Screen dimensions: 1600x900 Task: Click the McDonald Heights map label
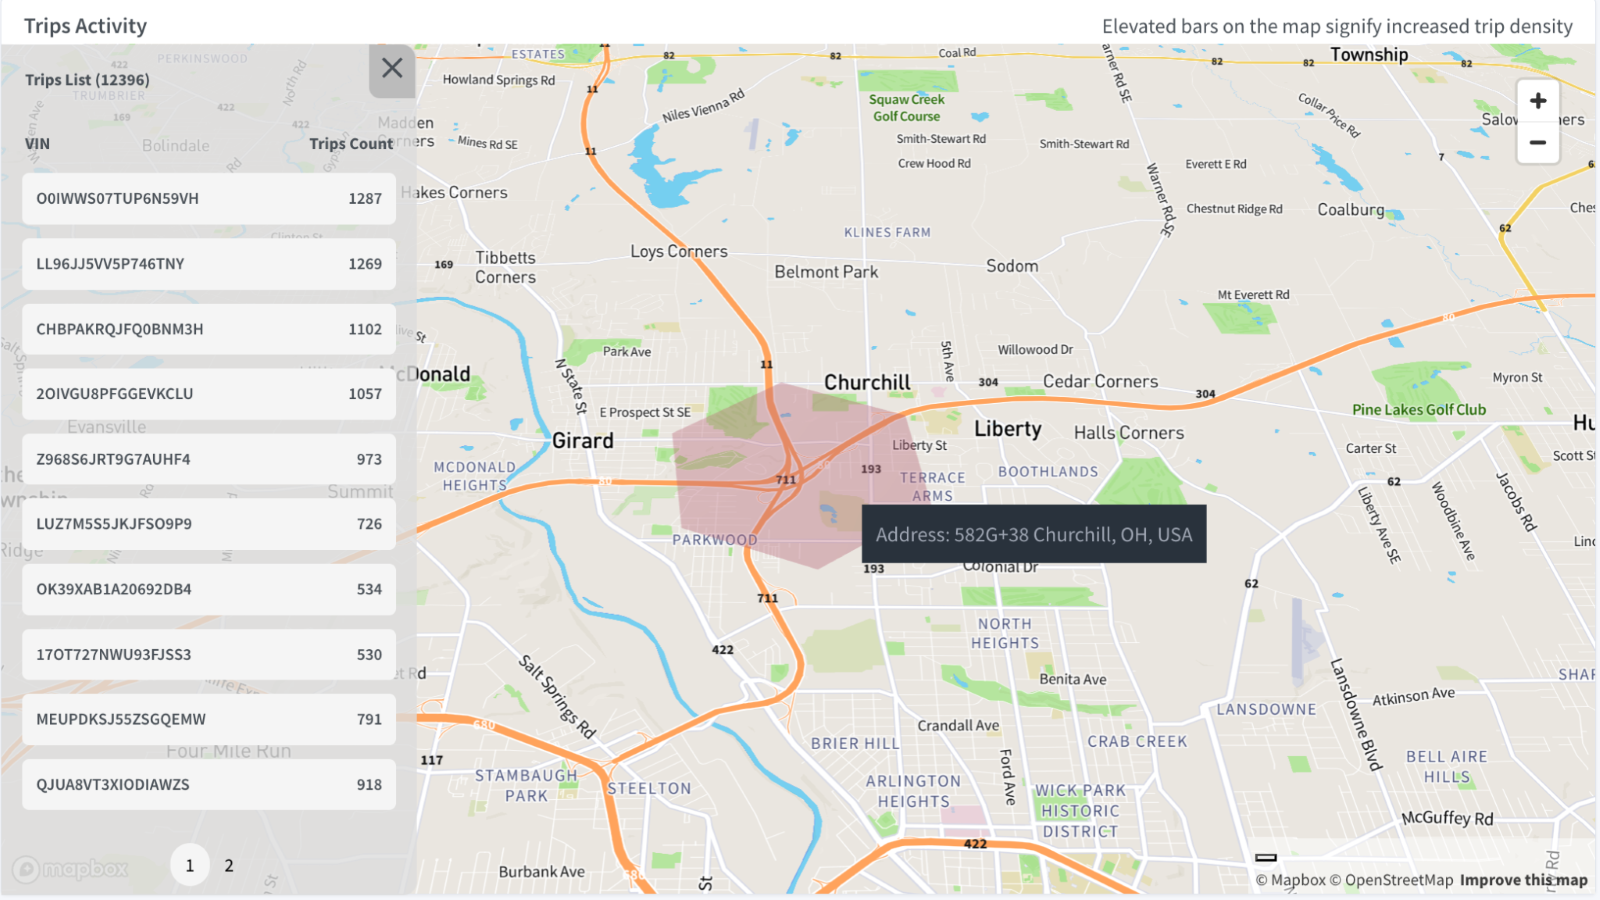click(475, 476)
